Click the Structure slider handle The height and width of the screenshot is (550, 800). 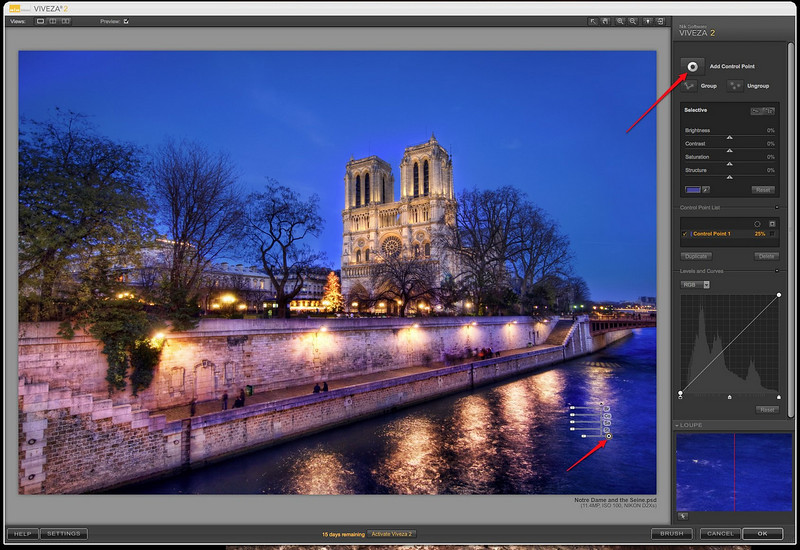click(x=730, y=177)
